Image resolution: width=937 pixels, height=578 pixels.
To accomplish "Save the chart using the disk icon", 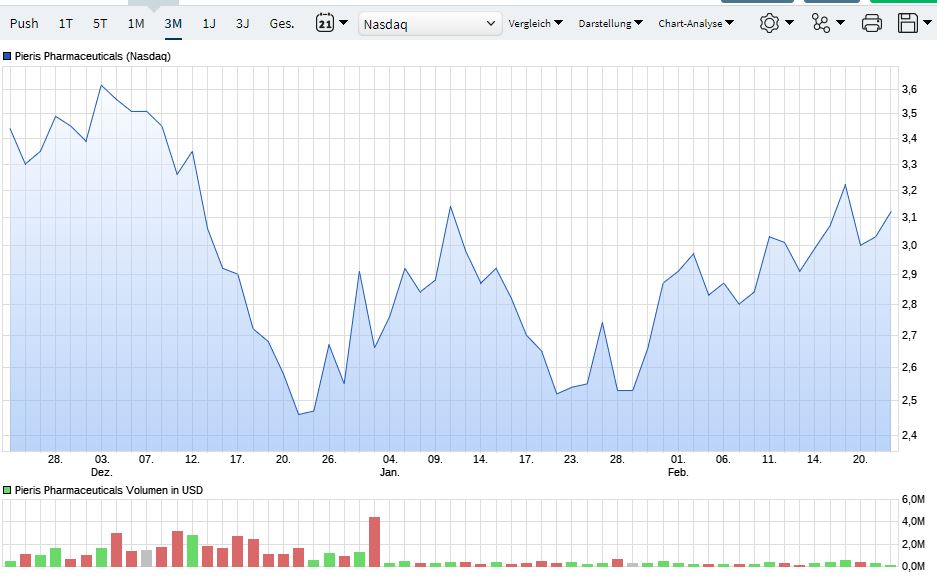I will (x=908, y=22).
